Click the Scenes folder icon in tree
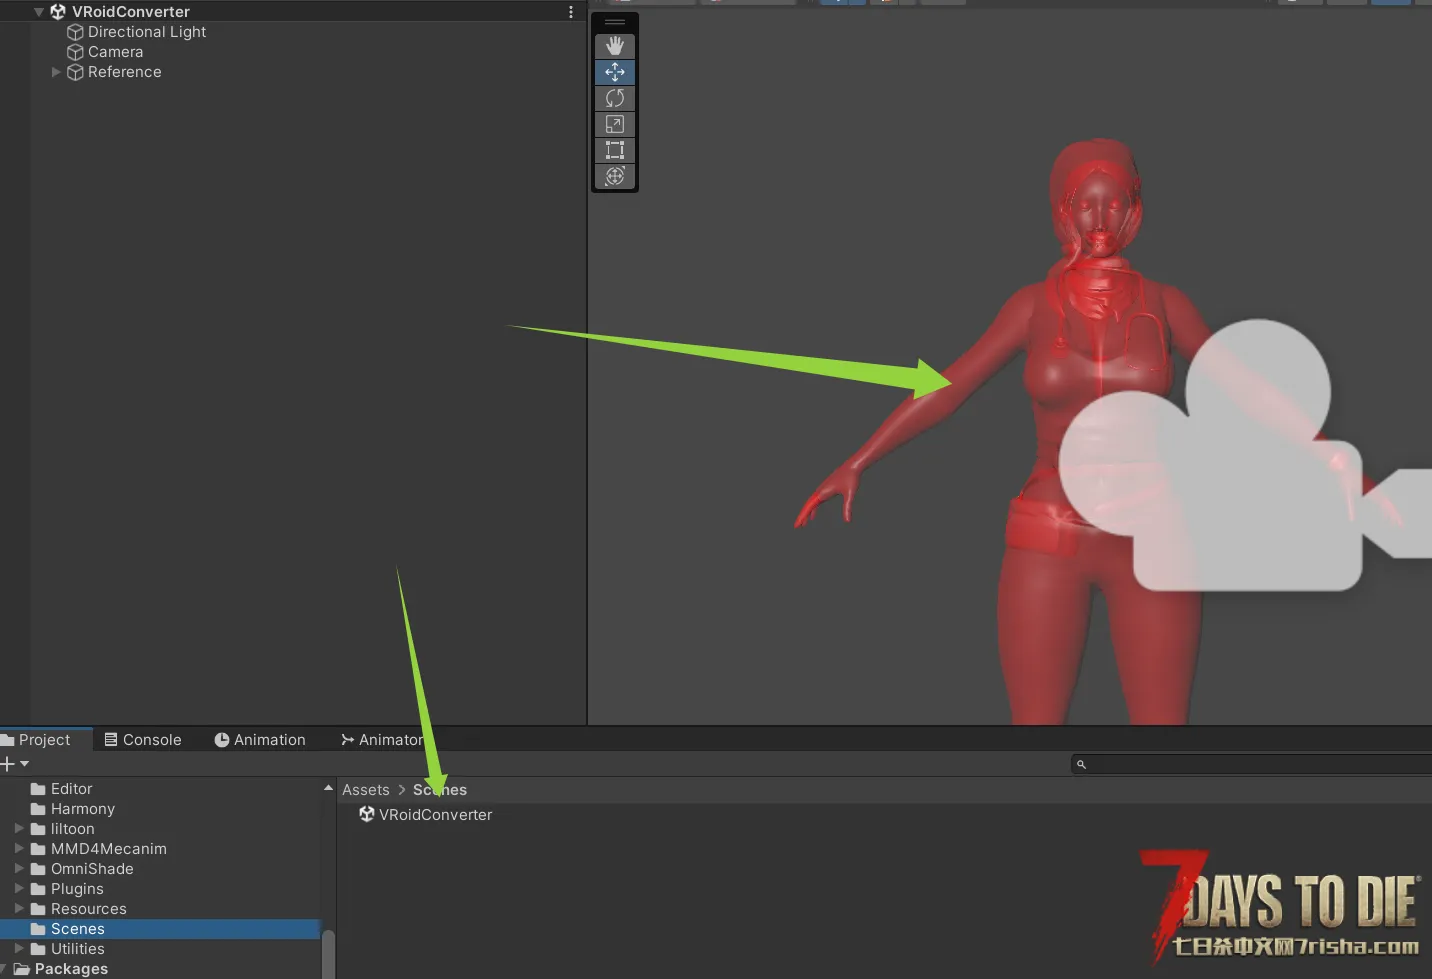The image size is (1432, 979). (38, 929)
